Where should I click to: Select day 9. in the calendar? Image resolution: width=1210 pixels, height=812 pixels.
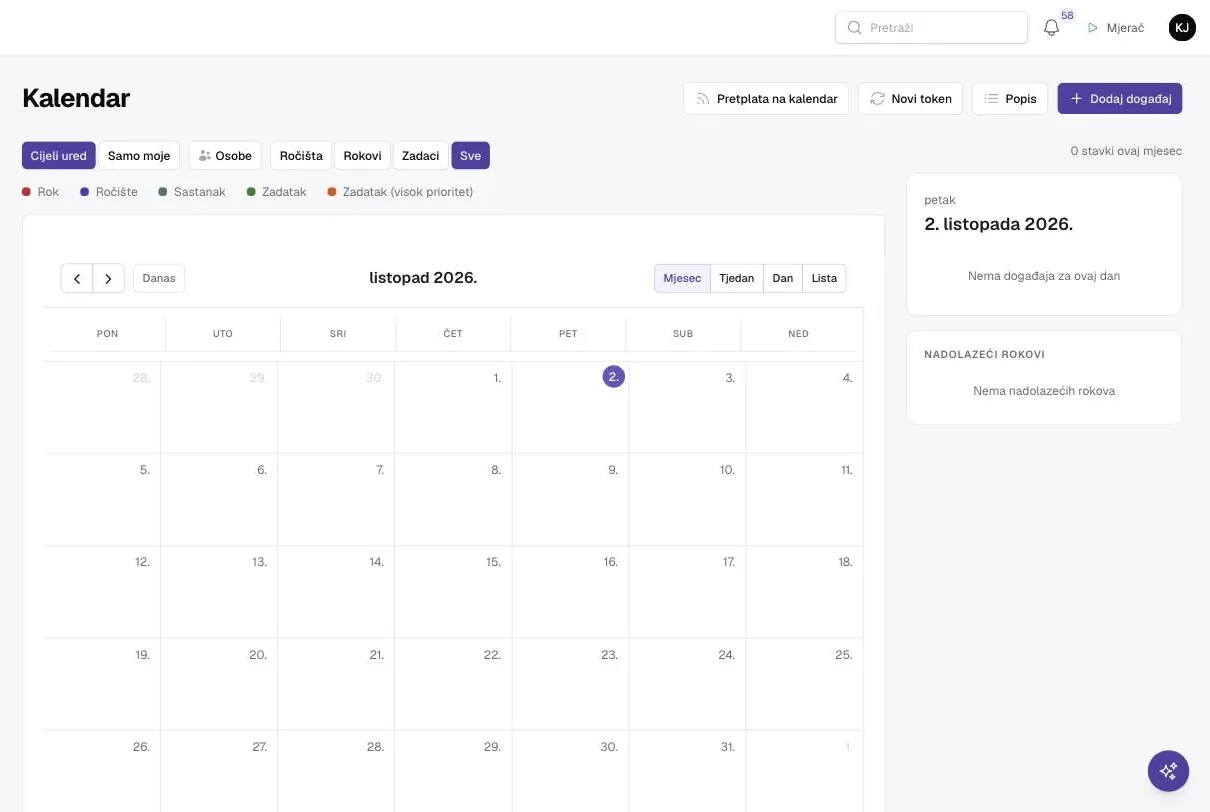[x=613, y=470]
